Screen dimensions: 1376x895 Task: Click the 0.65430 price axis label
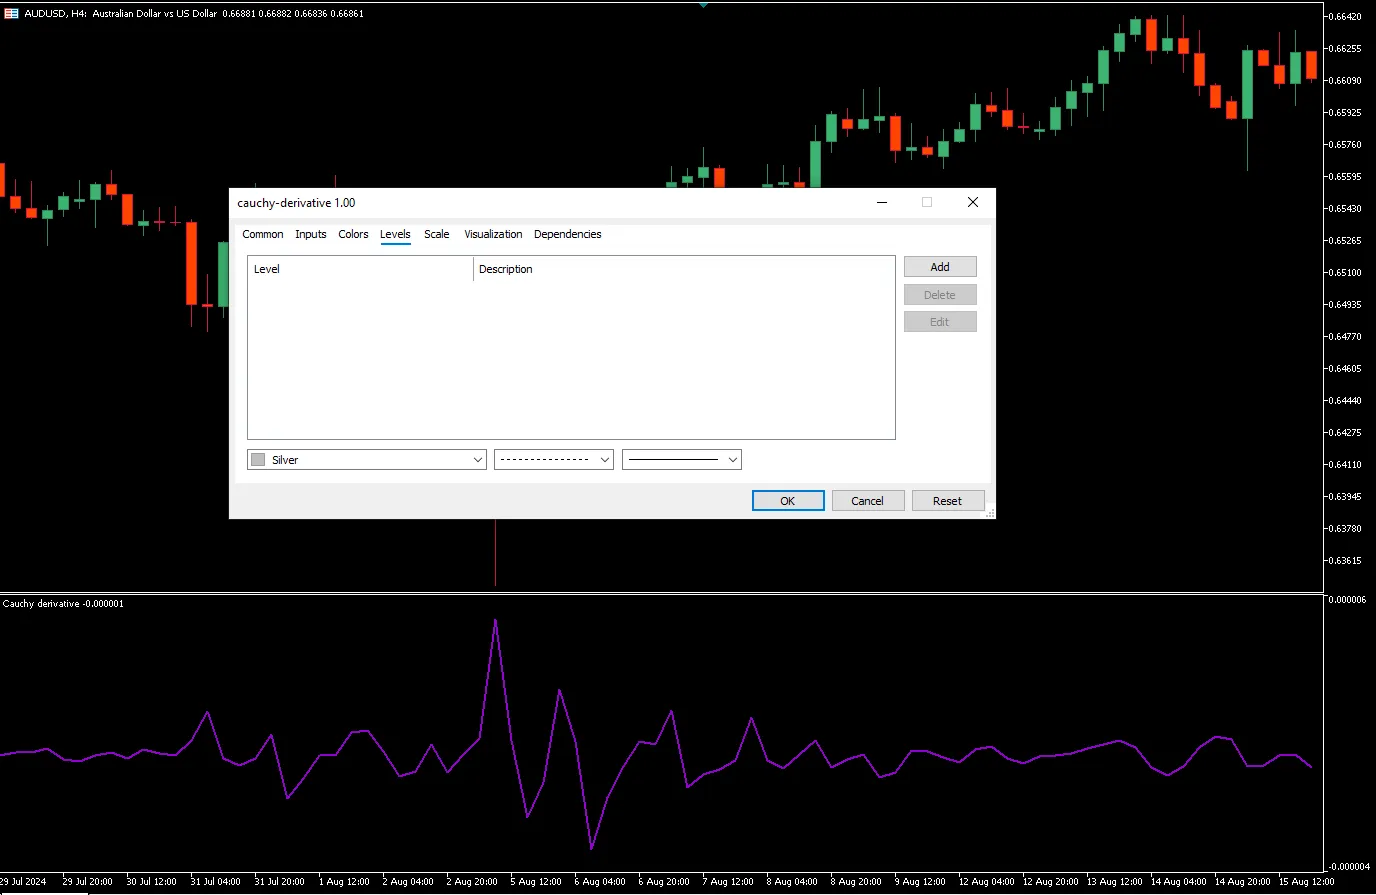(1345, 209)
